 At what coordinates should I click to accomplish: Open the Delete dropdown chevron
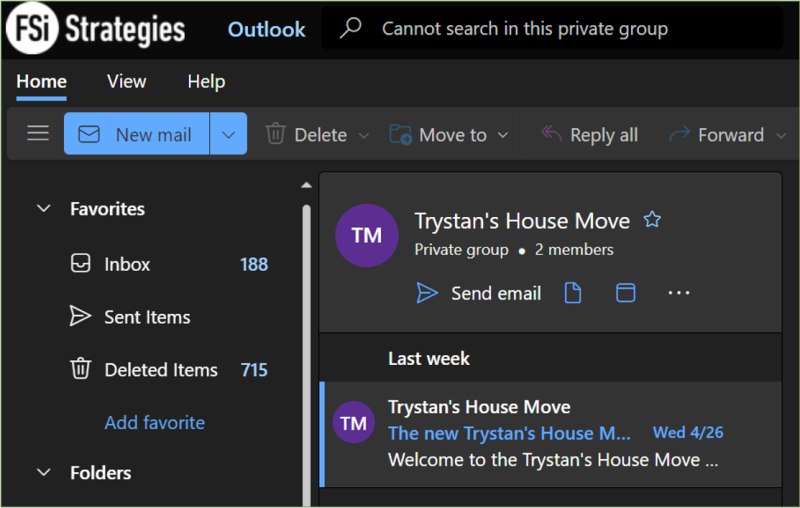[364, 136]
